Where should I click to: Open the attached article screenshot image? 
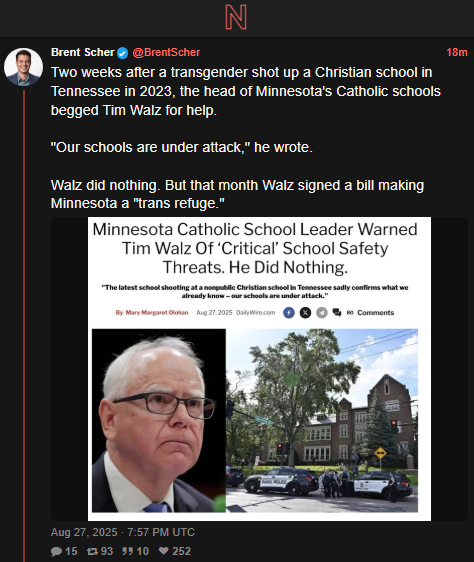tap(259, 369)
